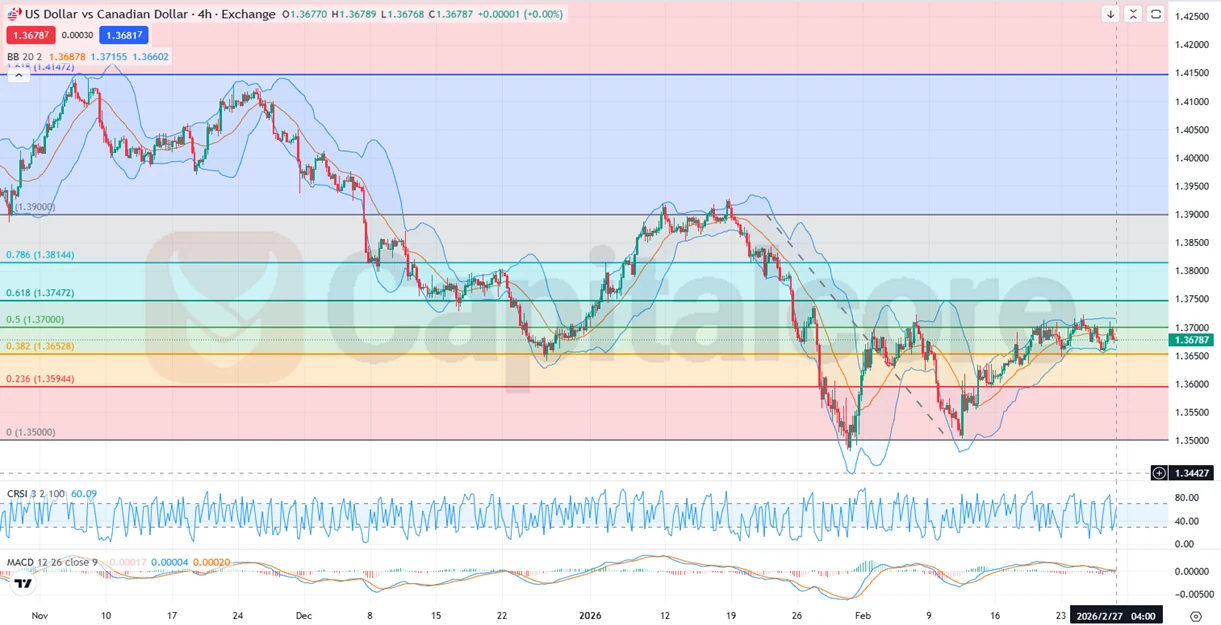
Task: Click the 1.42500 price scale value
Action: (x=1194, y=17)
